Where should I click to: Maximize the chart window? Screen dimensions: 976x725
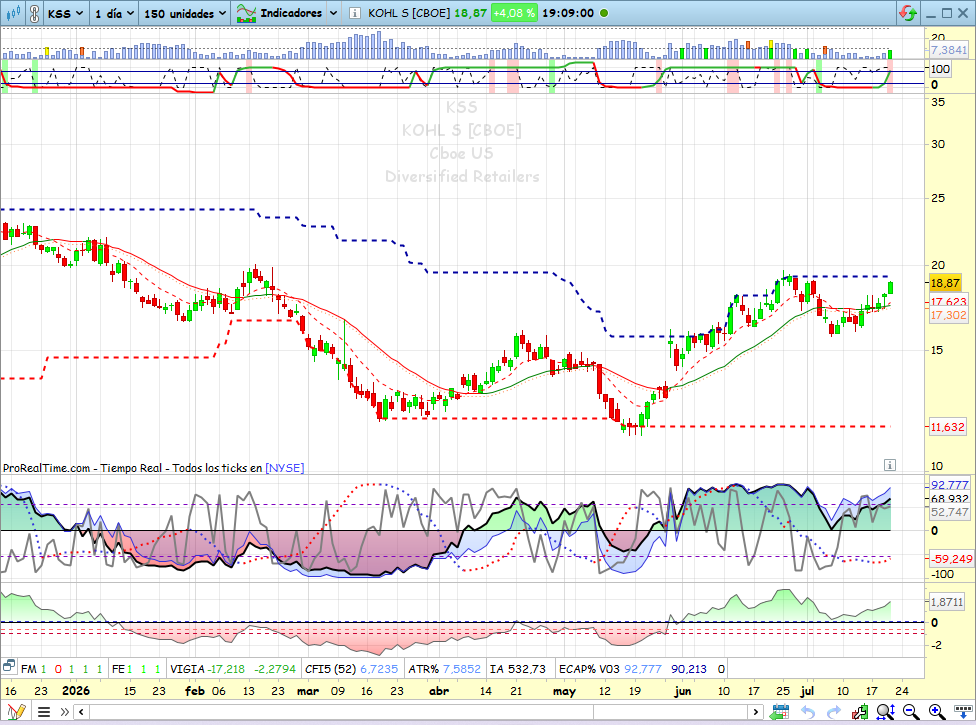coord(947,13)
